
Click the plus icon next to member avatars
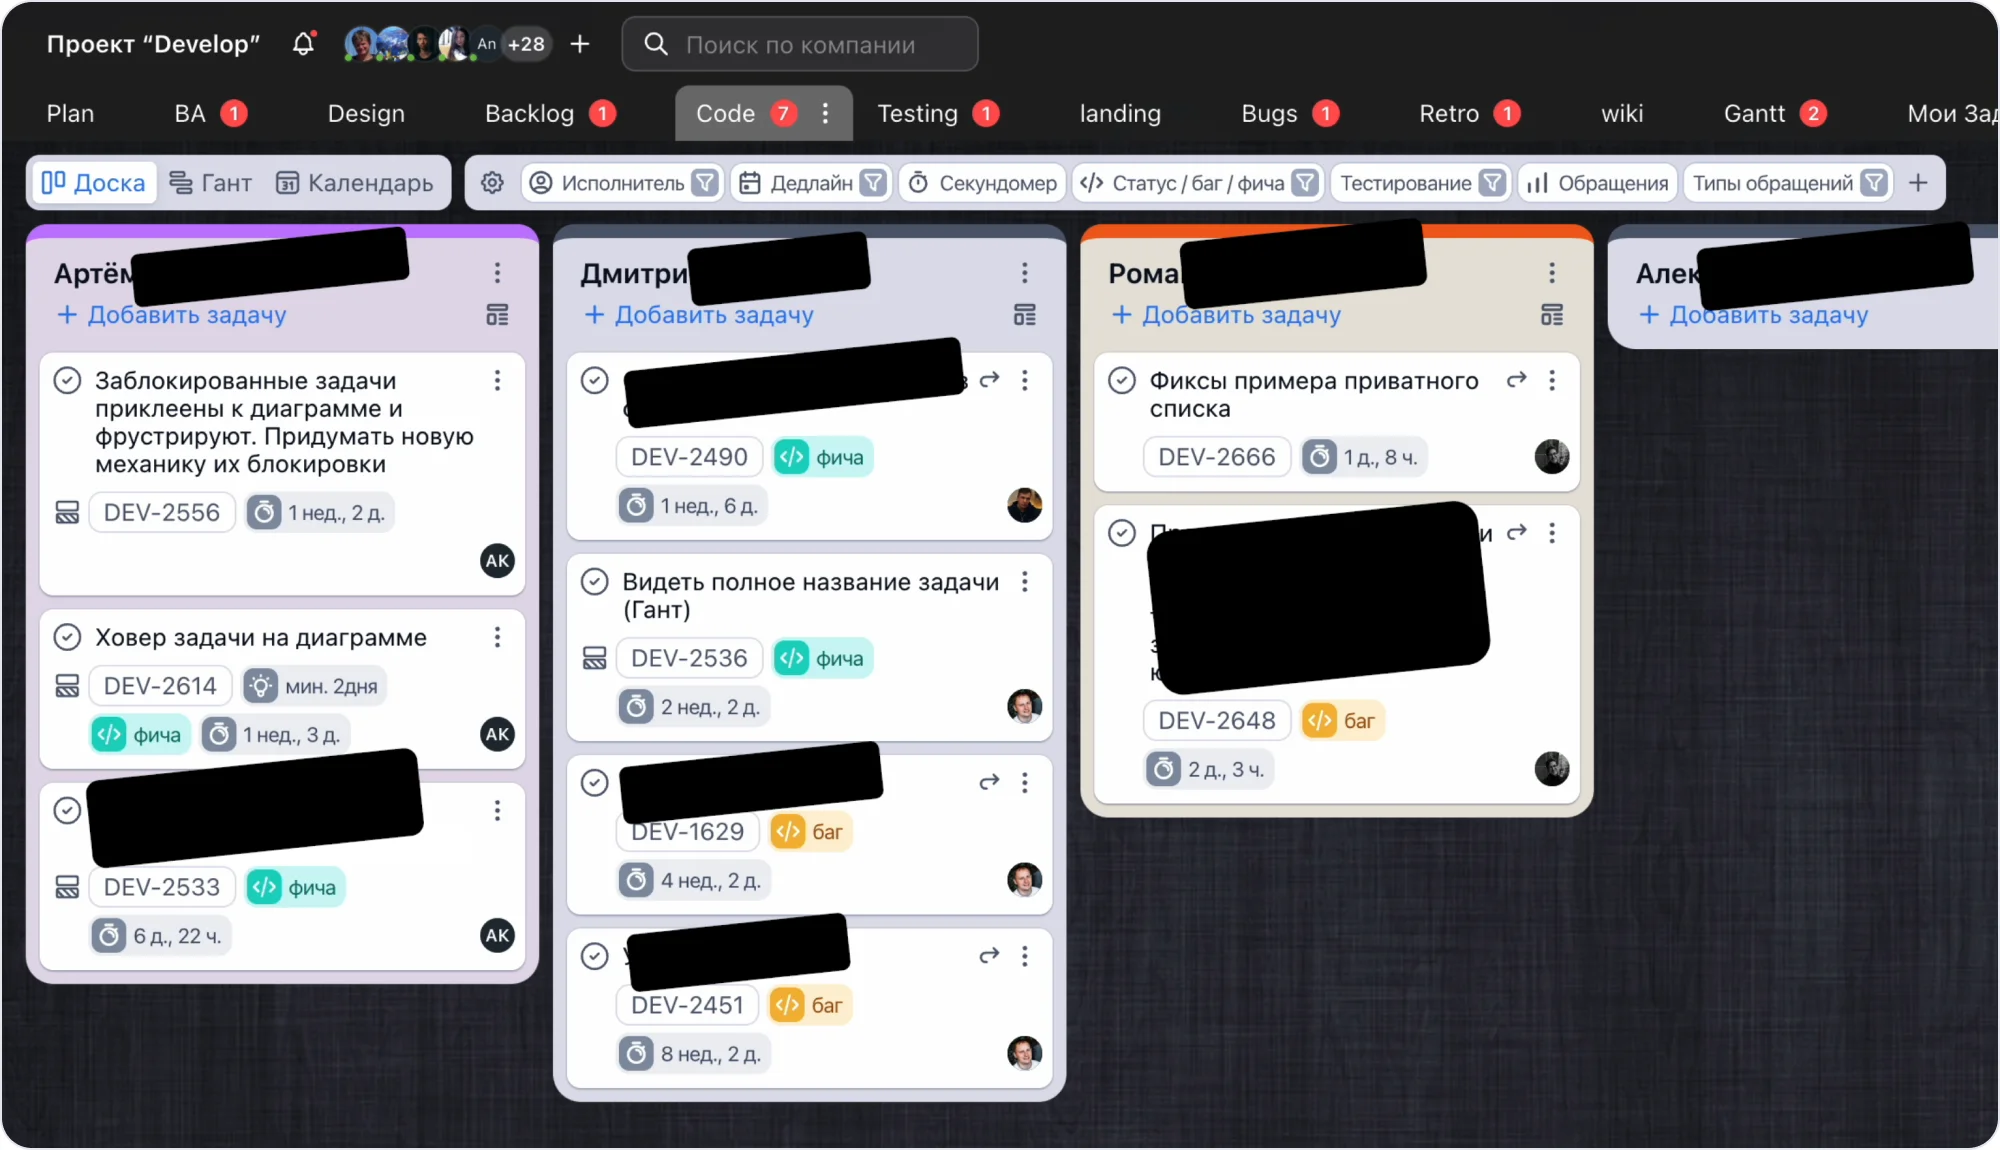pos(580,44)
